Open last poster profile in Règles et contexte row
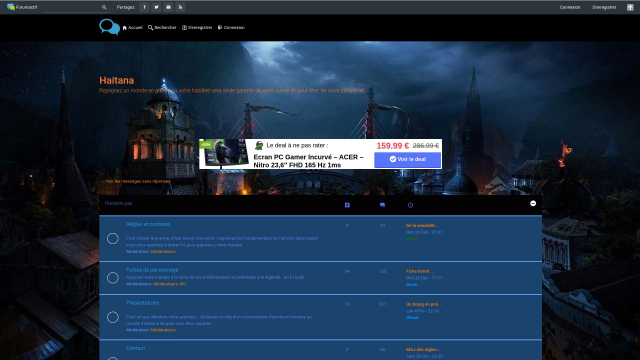This screenshot has width=640, height=360. click(x=412, y=239)
